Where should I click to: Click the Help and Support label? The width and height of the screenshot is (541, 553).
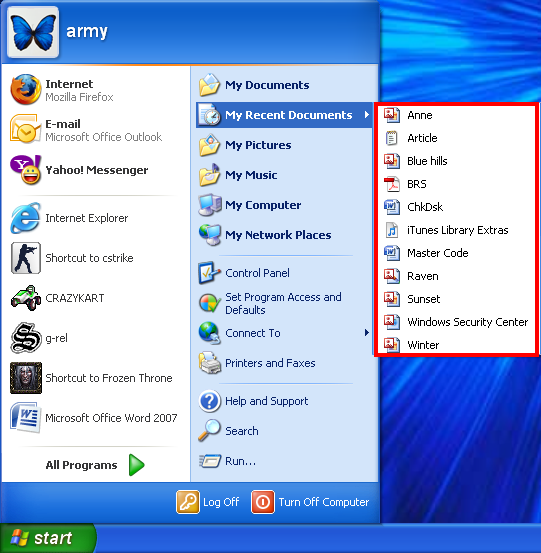click(x=267, y=401)
